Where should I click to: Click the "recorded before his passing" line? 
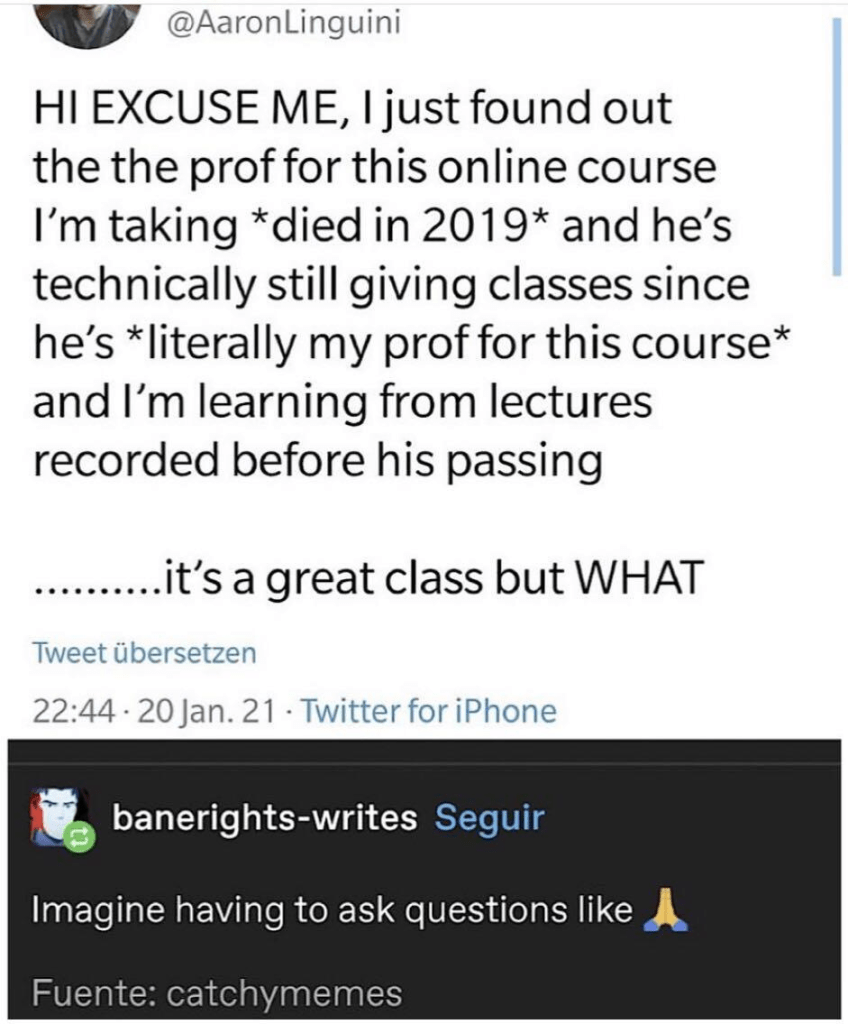318,460
